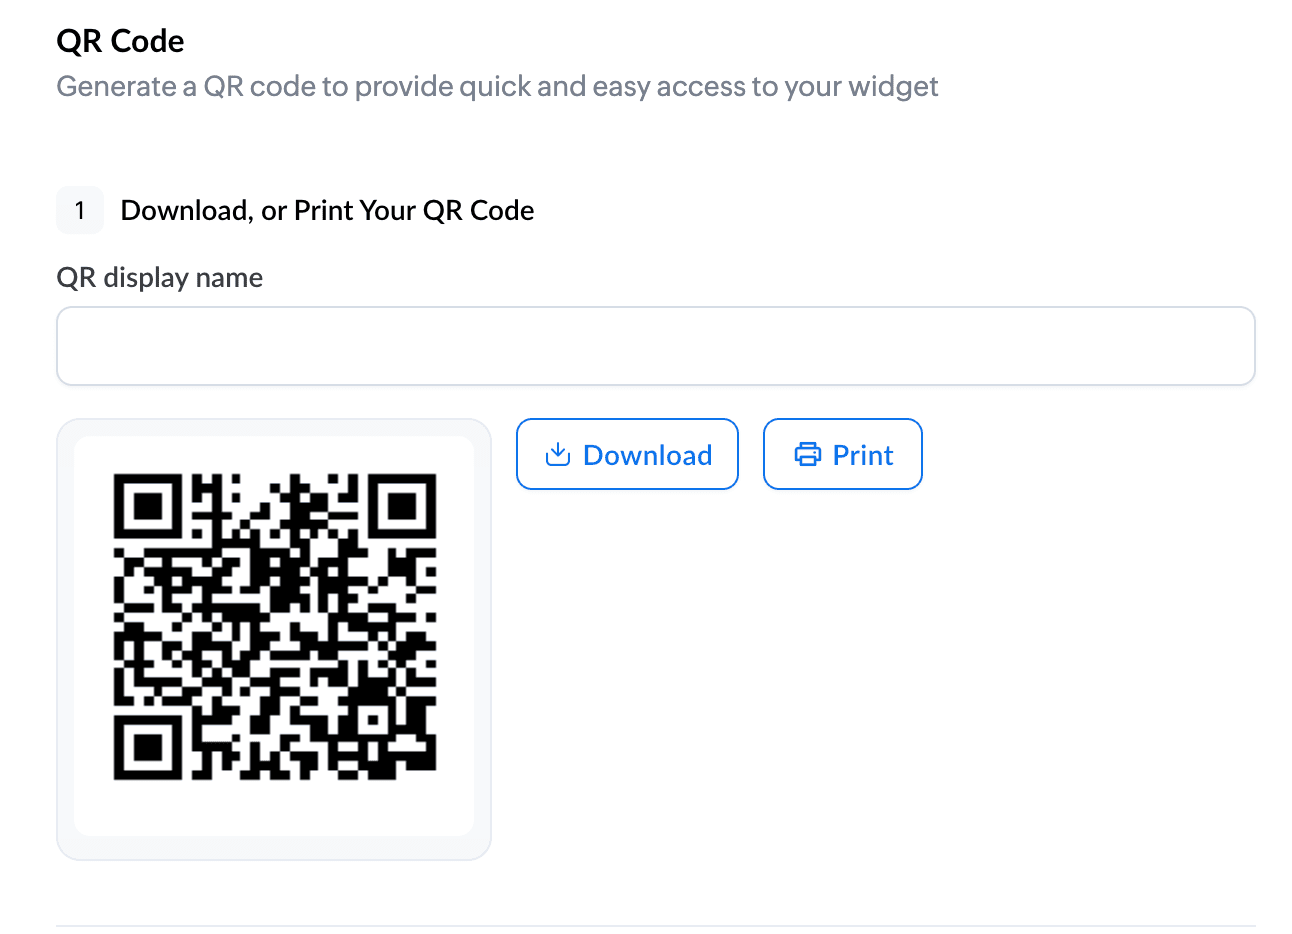
Task: Click white padding below the QR code
Action: click(x=274, y=808)
